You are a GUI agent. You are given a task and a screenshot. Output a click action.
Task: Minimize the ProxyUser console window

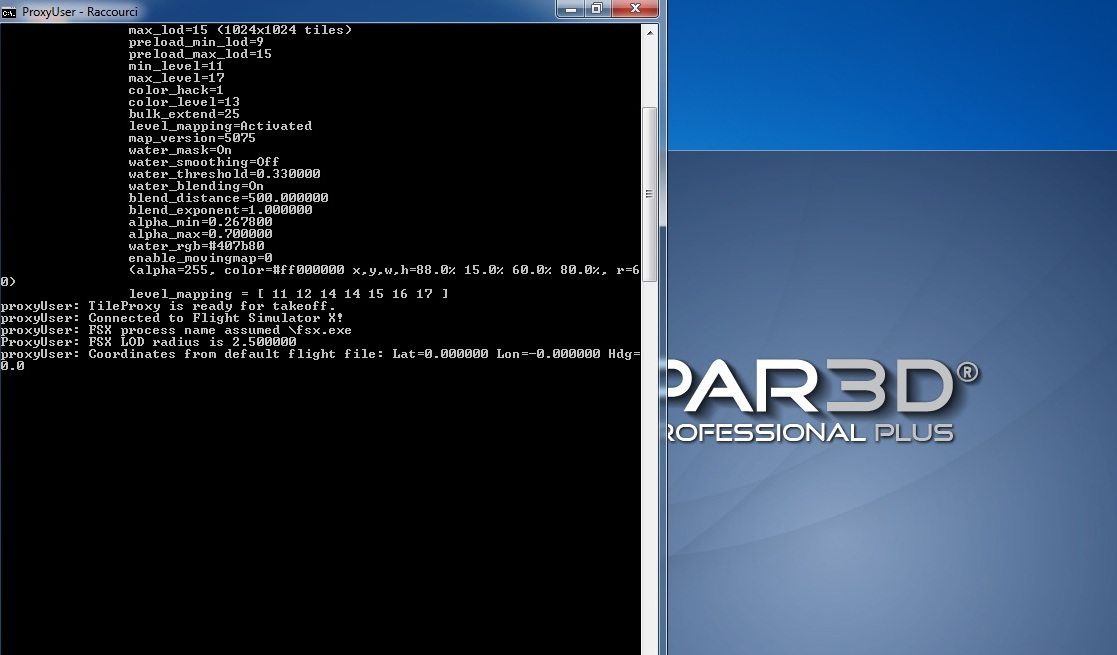tap(571, 9)
